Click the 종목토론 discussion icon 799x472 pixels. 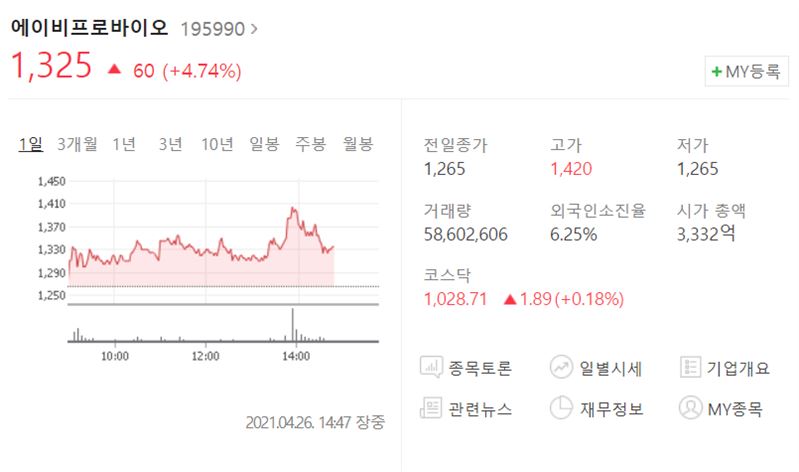coord(433,367)
